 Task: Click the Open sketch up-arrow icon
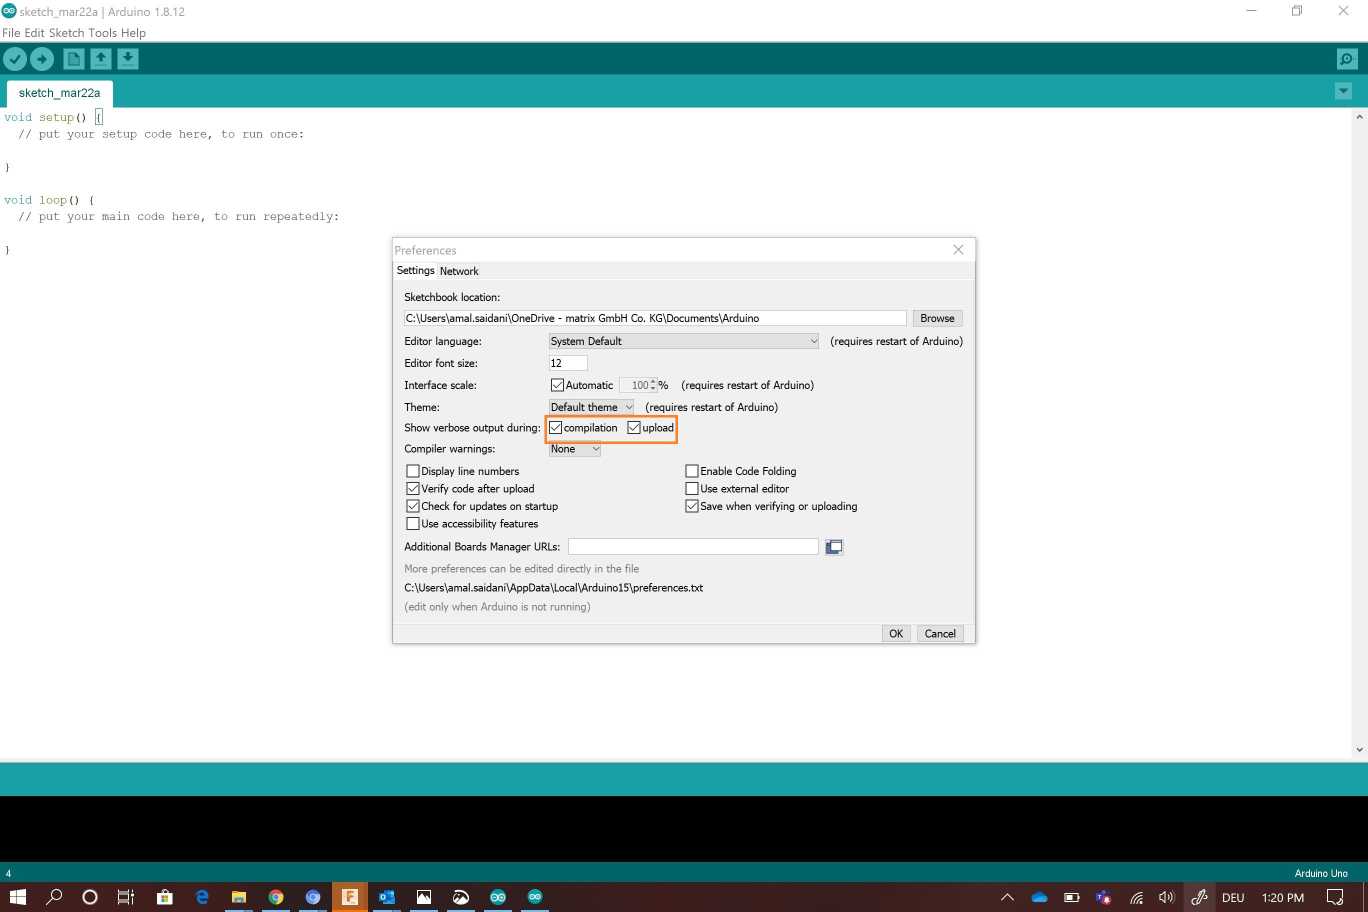pos(101,59)
